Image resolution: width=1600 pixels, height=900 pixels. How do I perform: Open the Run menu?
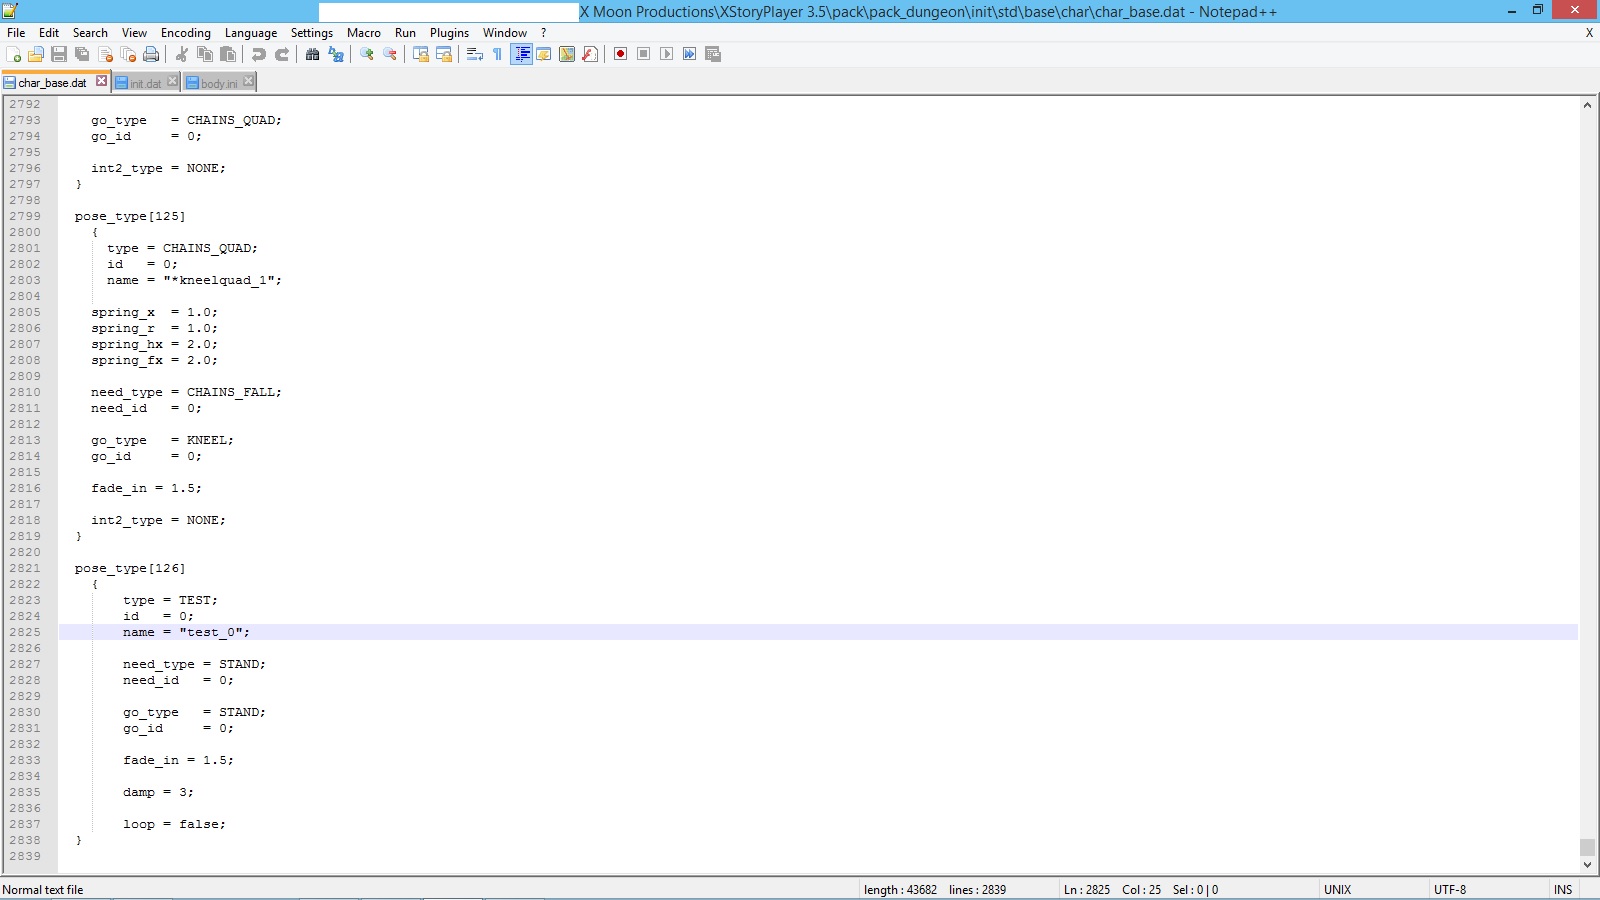pos(405,33)
